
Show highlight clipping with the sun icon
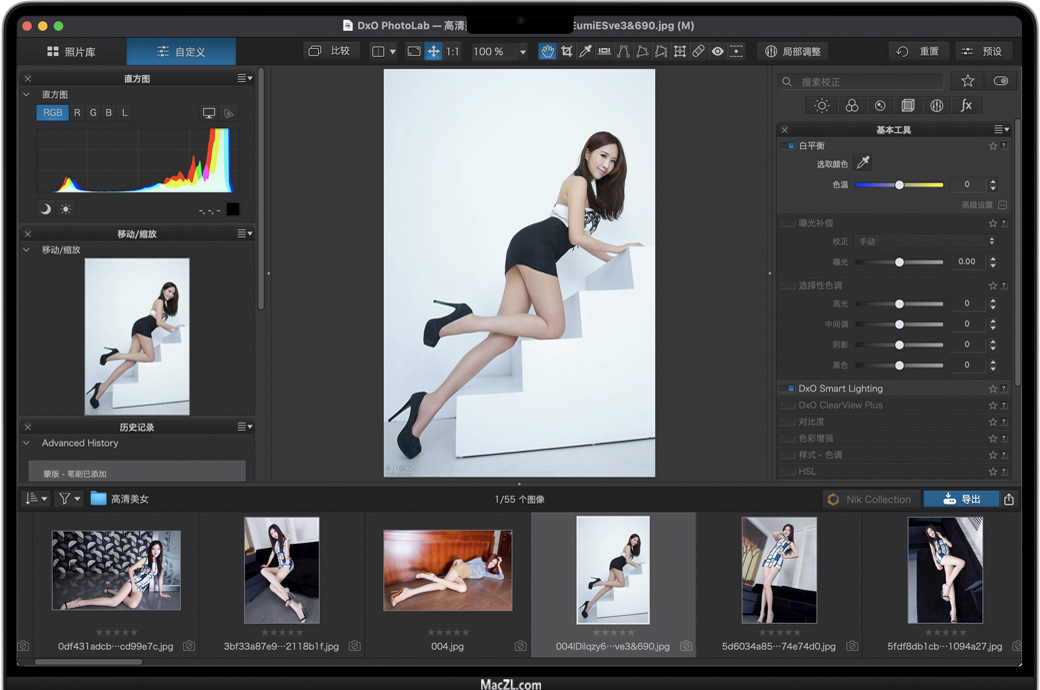(66, 209)
